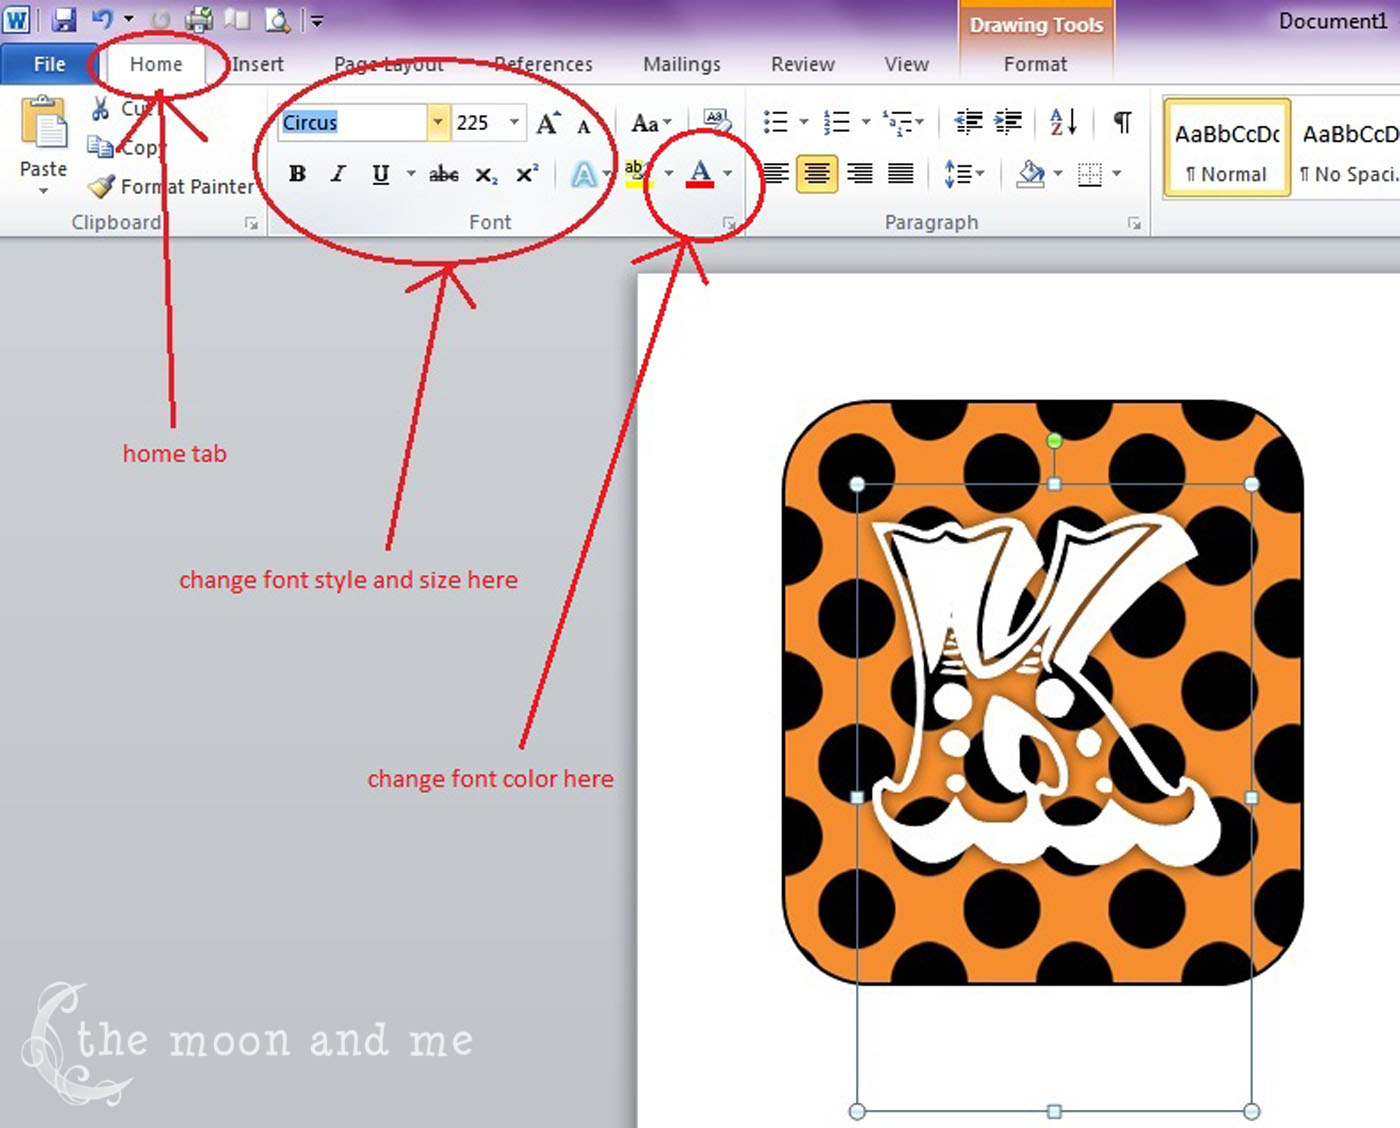Image resolution: width=1400 pixels, height=1128 pixels.
Task: Open the Text Effects icon
Action: point(583,173)
